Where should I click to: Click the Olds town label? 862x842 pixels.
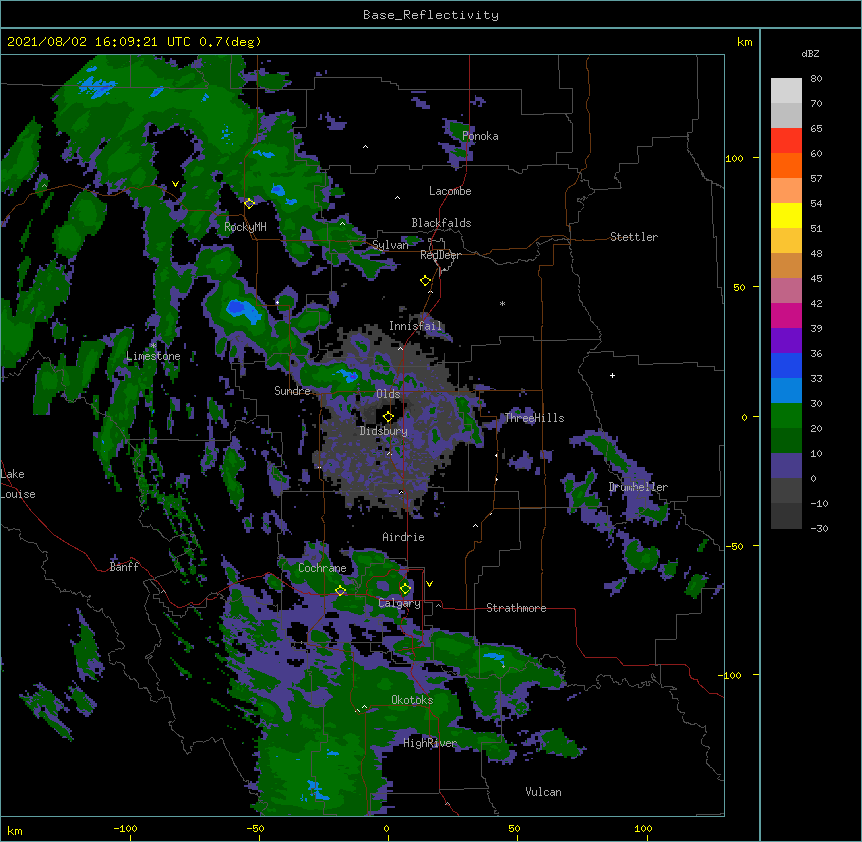(x=388, y=394)
